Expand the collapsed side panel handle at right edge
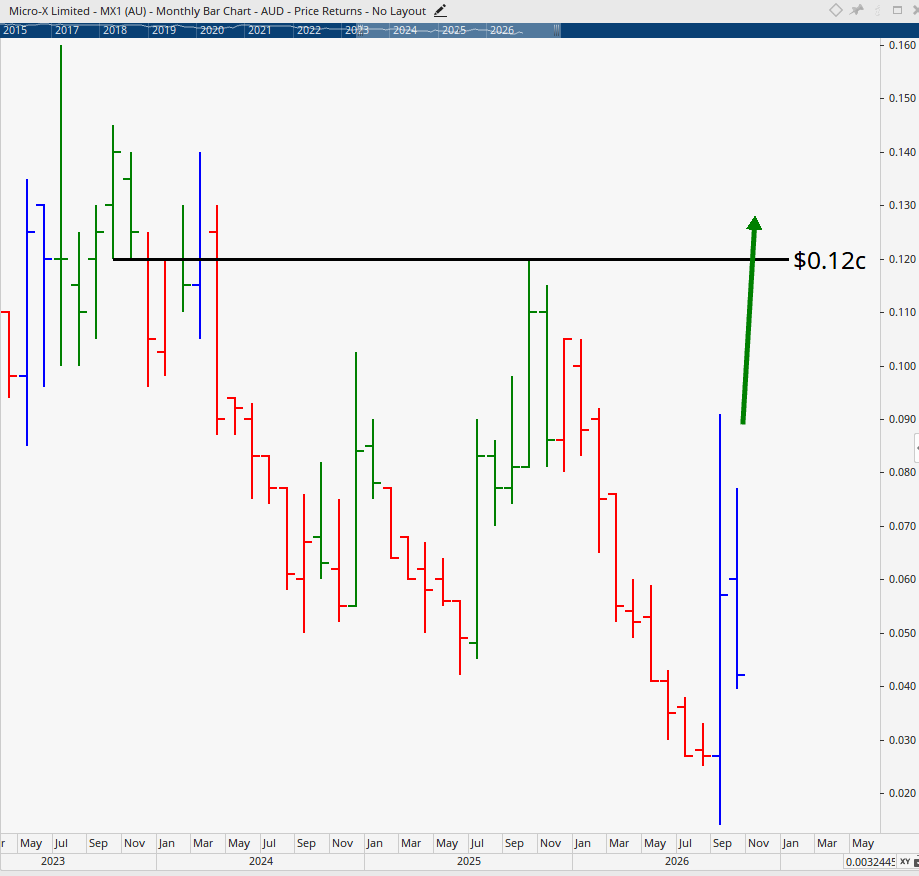919x876 pixels. click(x=916, y=449)
